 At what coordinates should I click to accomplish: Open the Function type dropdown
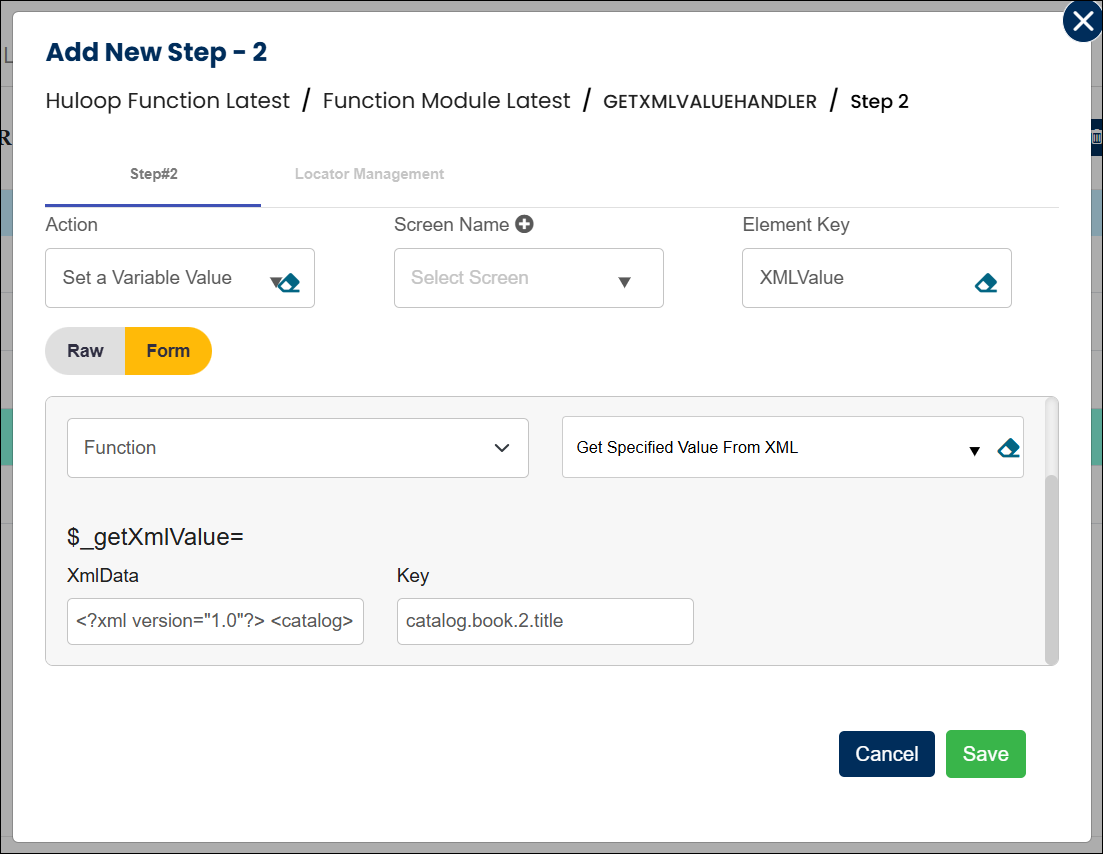(297, 448)
